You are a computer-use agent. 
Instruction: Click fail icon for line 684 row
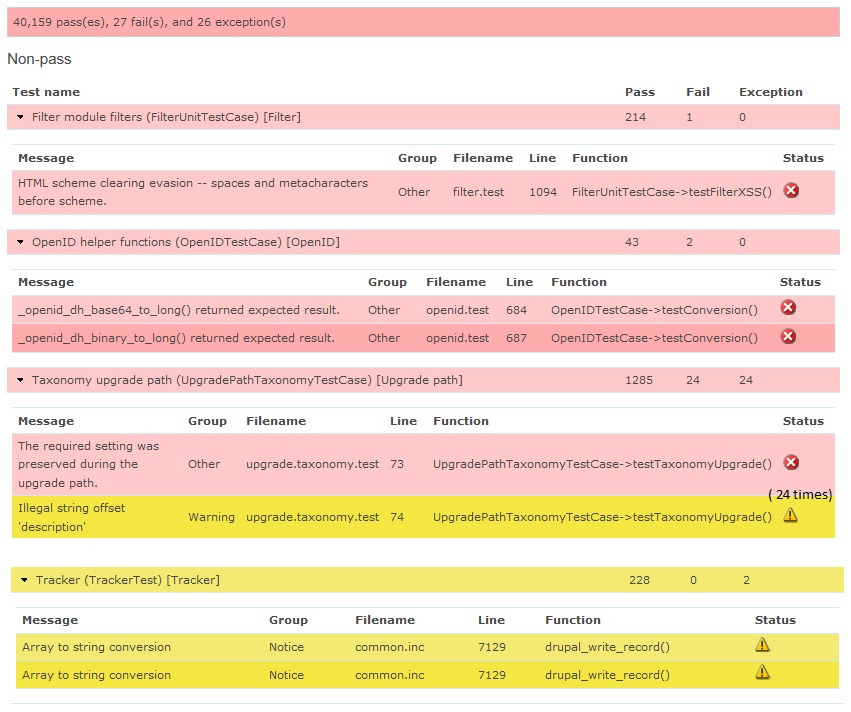[x=788, y=308]
